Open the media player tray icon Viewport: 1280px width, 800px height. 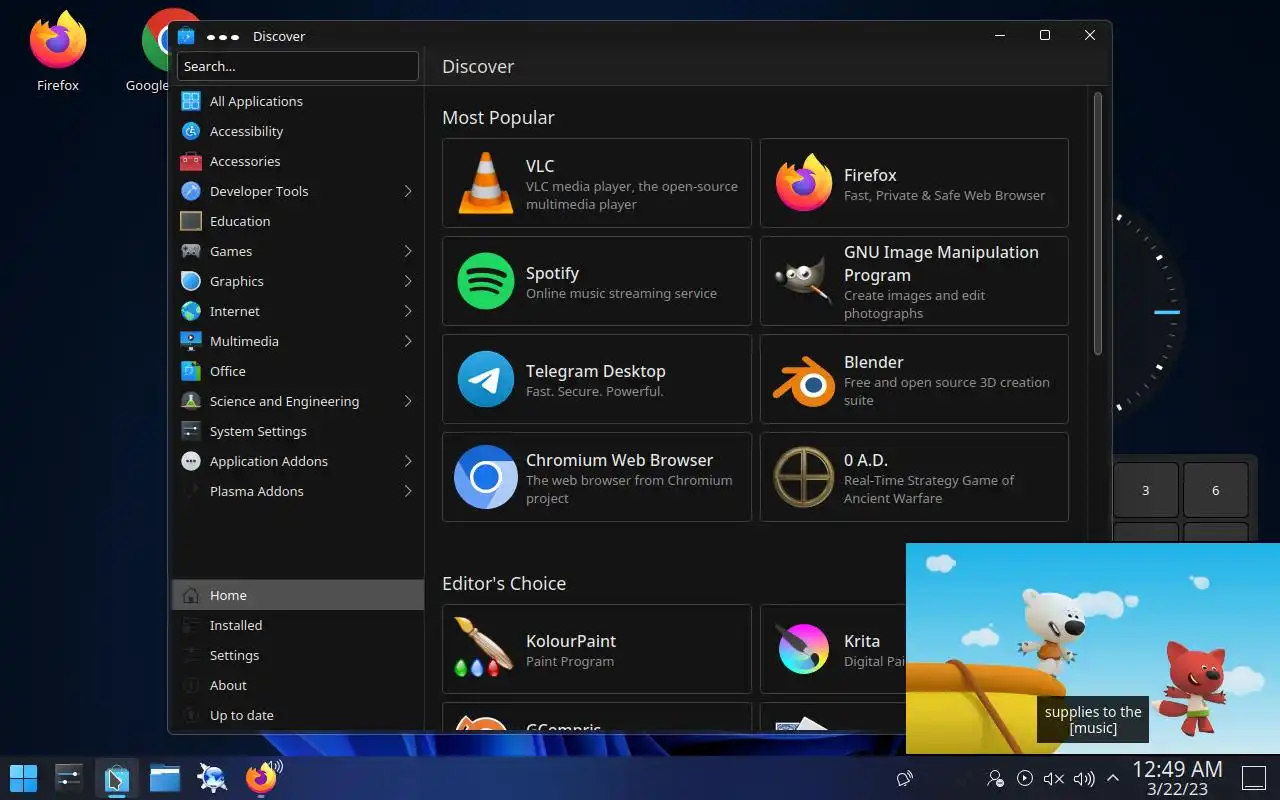pyautogui.click(x=1024, y=778)
